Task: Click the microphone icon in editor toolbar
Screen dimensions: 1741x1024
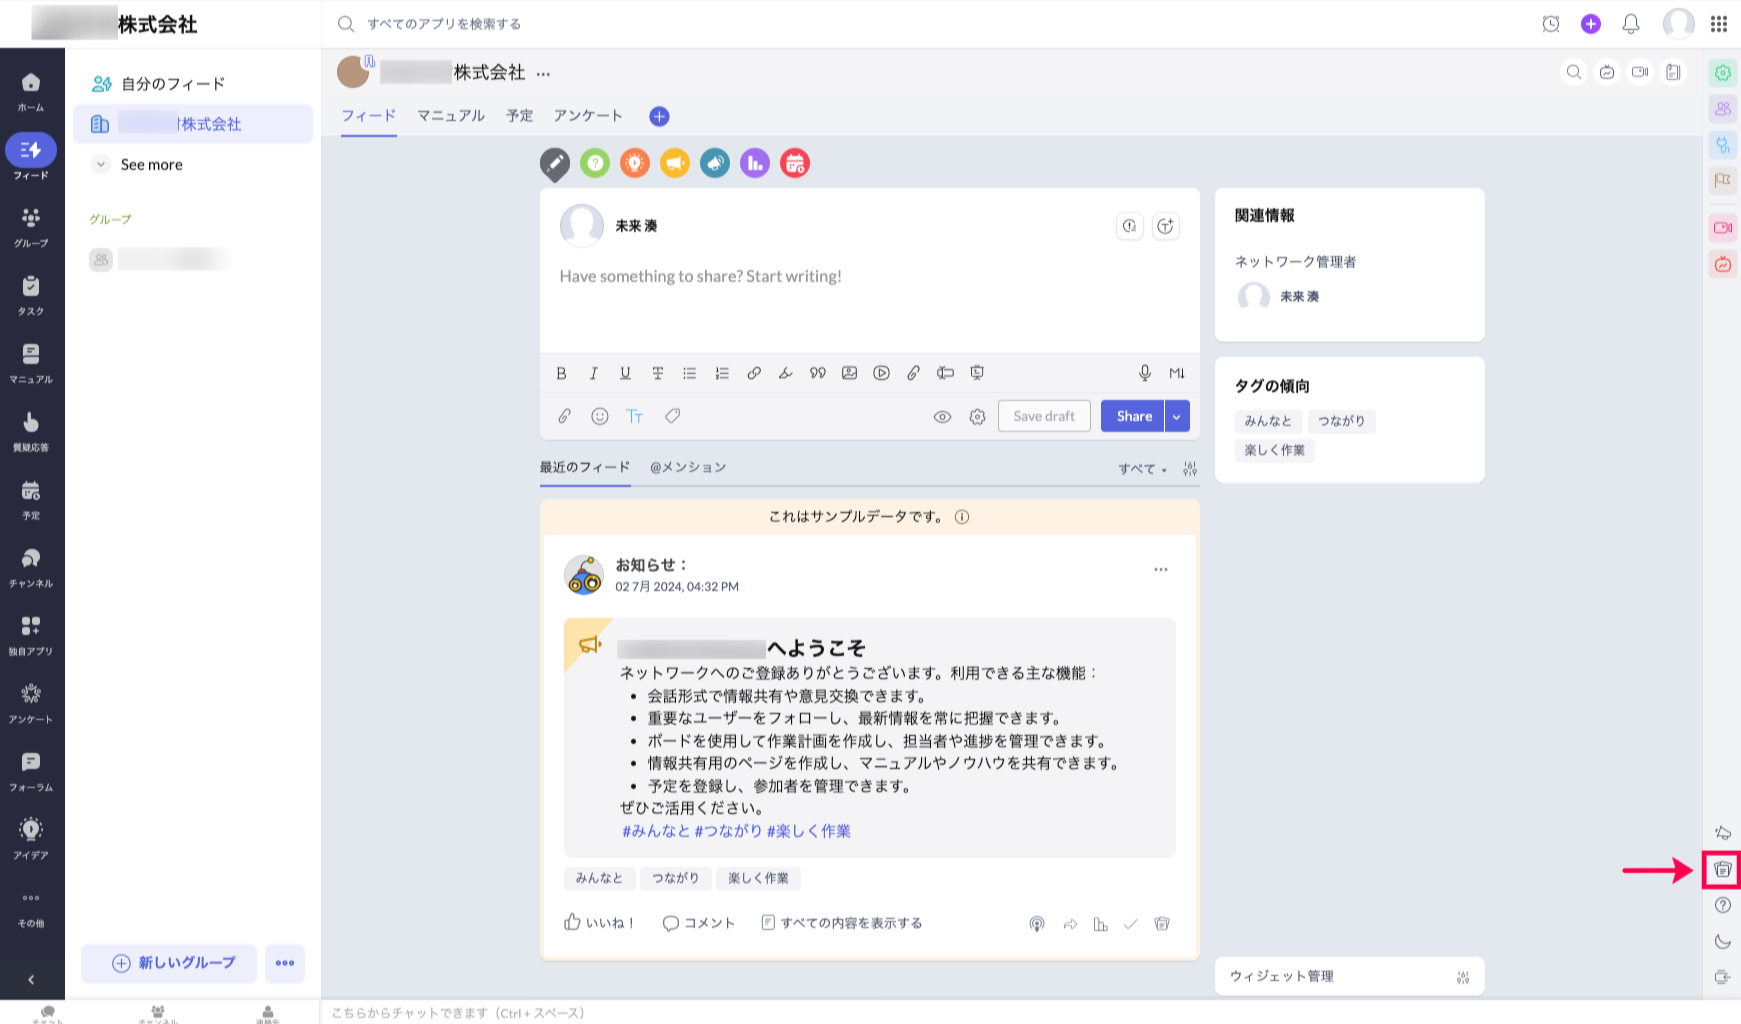Action: coord(1144,373)
